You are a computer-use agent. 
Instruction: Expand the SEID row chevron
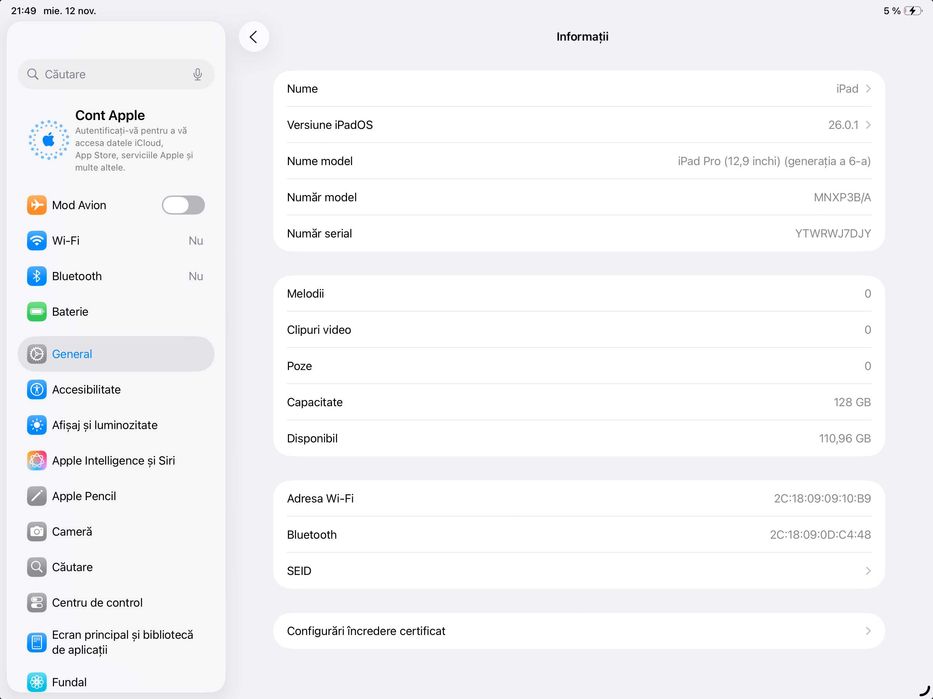coord(868,571)
